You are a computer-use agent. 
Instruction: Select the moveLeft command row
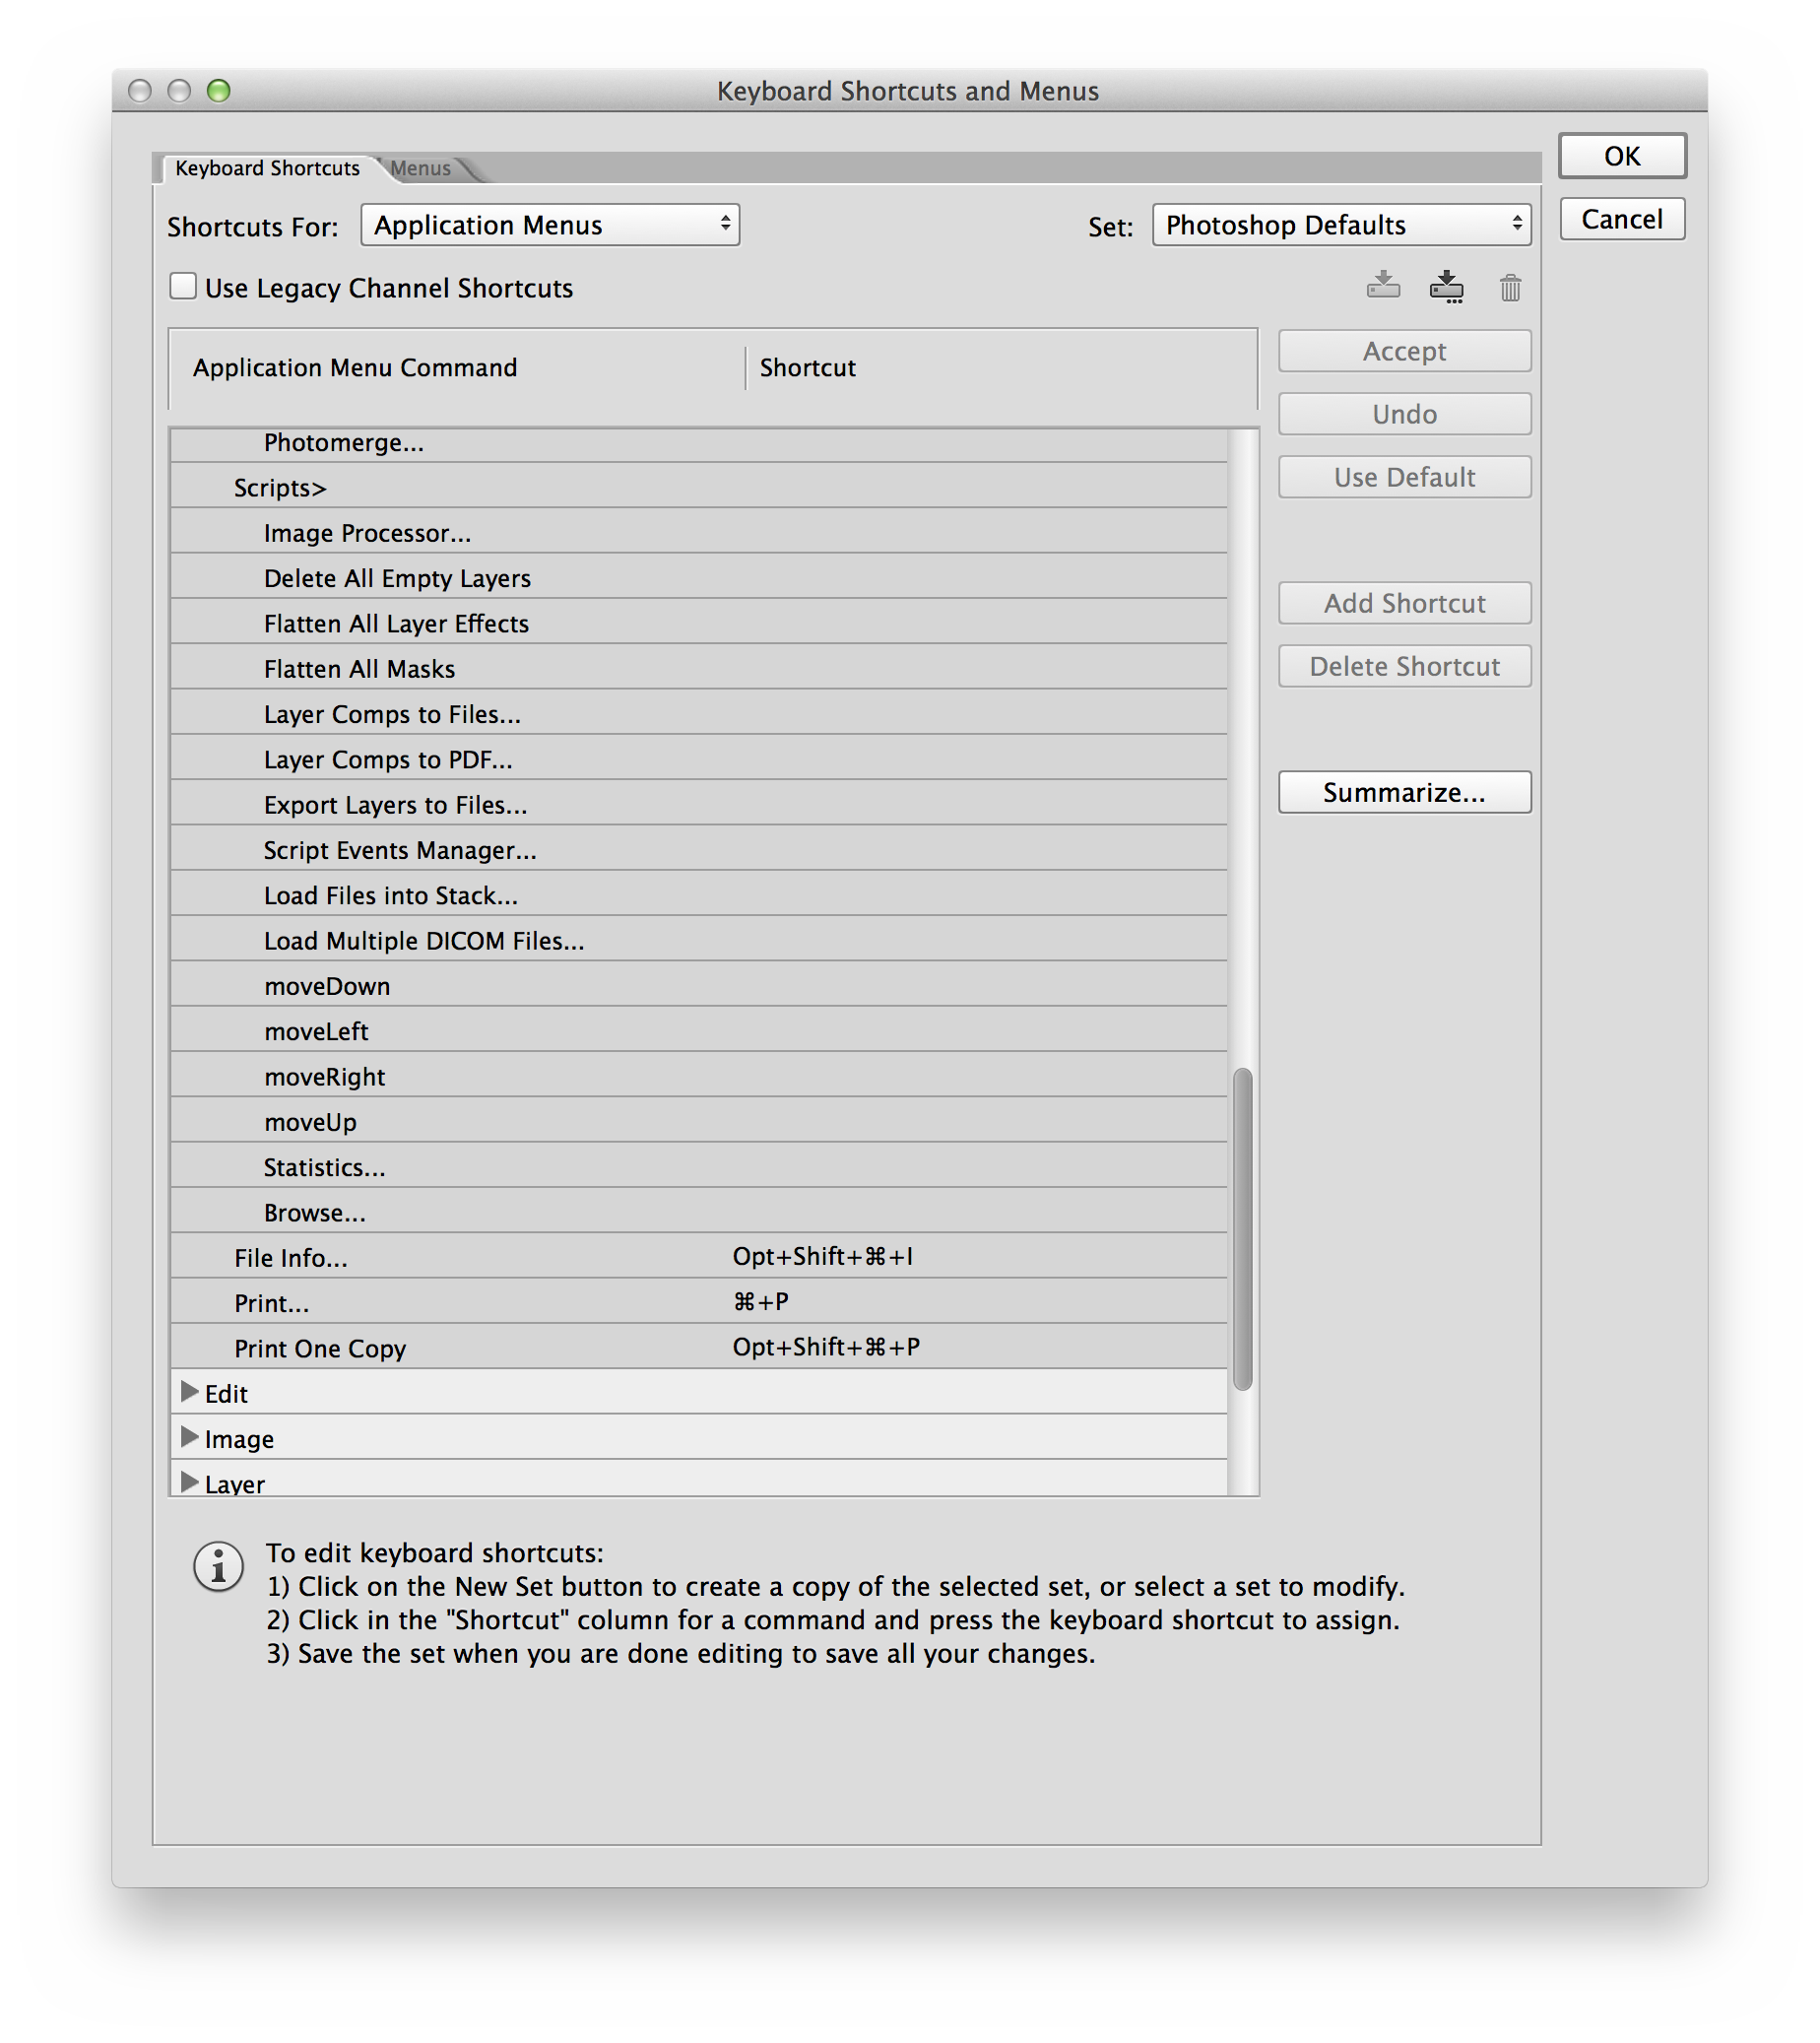pos(699,1030)
